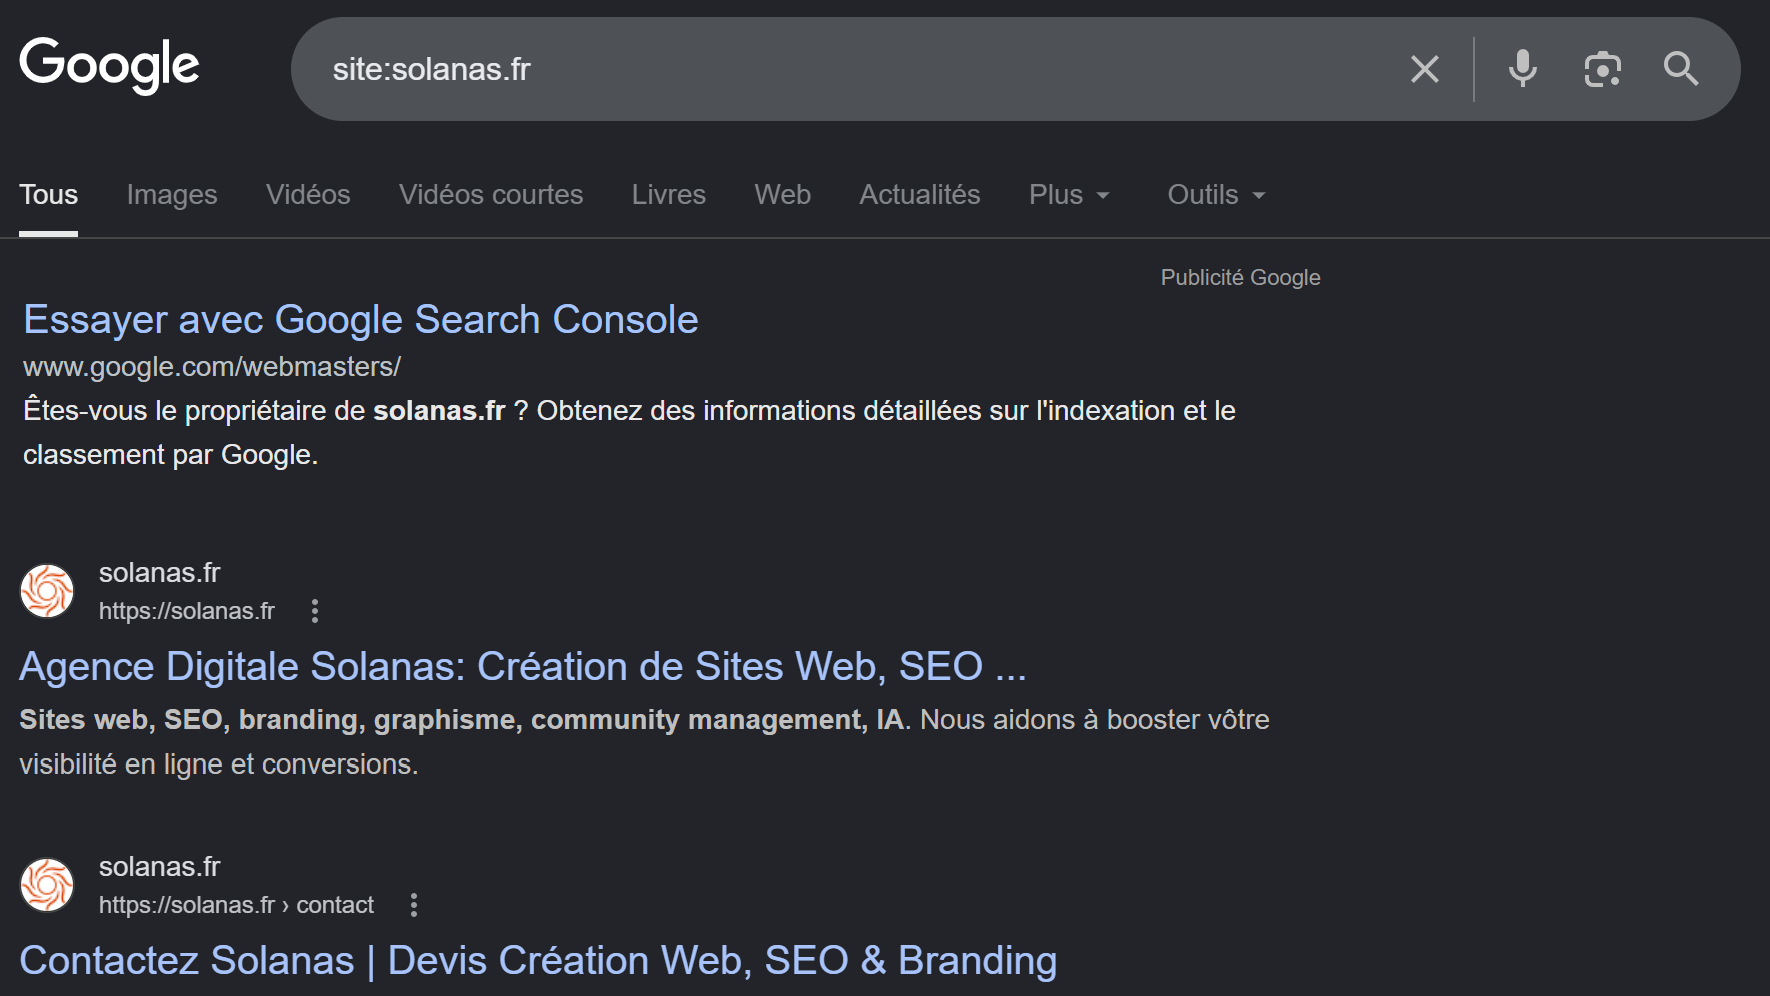Screen dimensions: 1770x996
Task: Start voice search with microphone icon
Action: 1522,69
